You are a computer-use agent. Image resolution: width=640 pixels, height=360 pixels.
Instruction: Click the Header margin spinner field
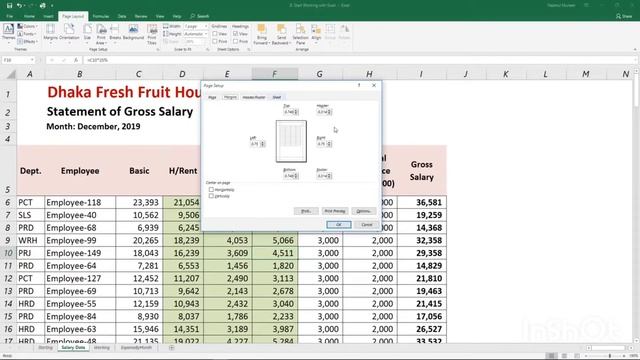(x=324, y=112)
